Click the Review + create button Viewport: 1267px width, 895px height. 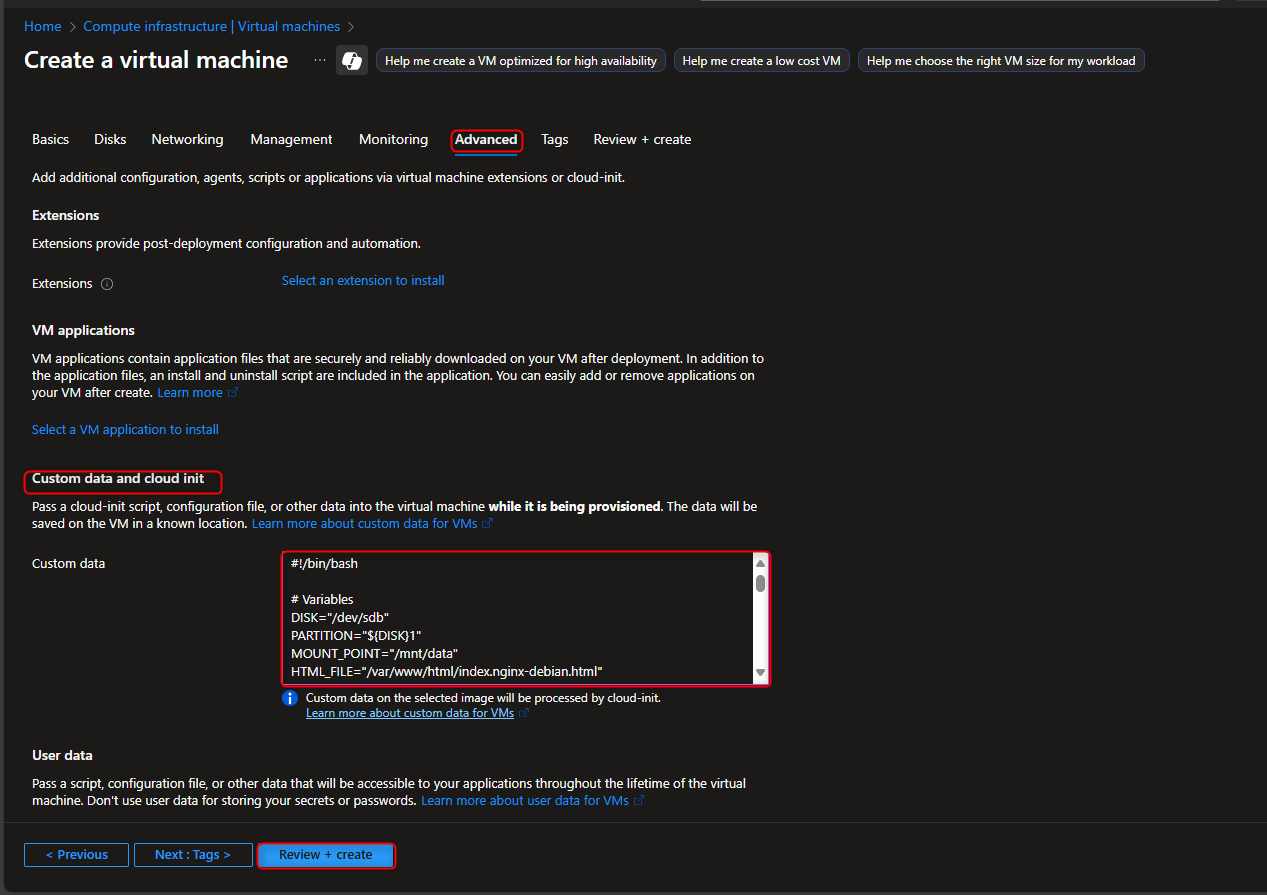click(x=325, y=855)
